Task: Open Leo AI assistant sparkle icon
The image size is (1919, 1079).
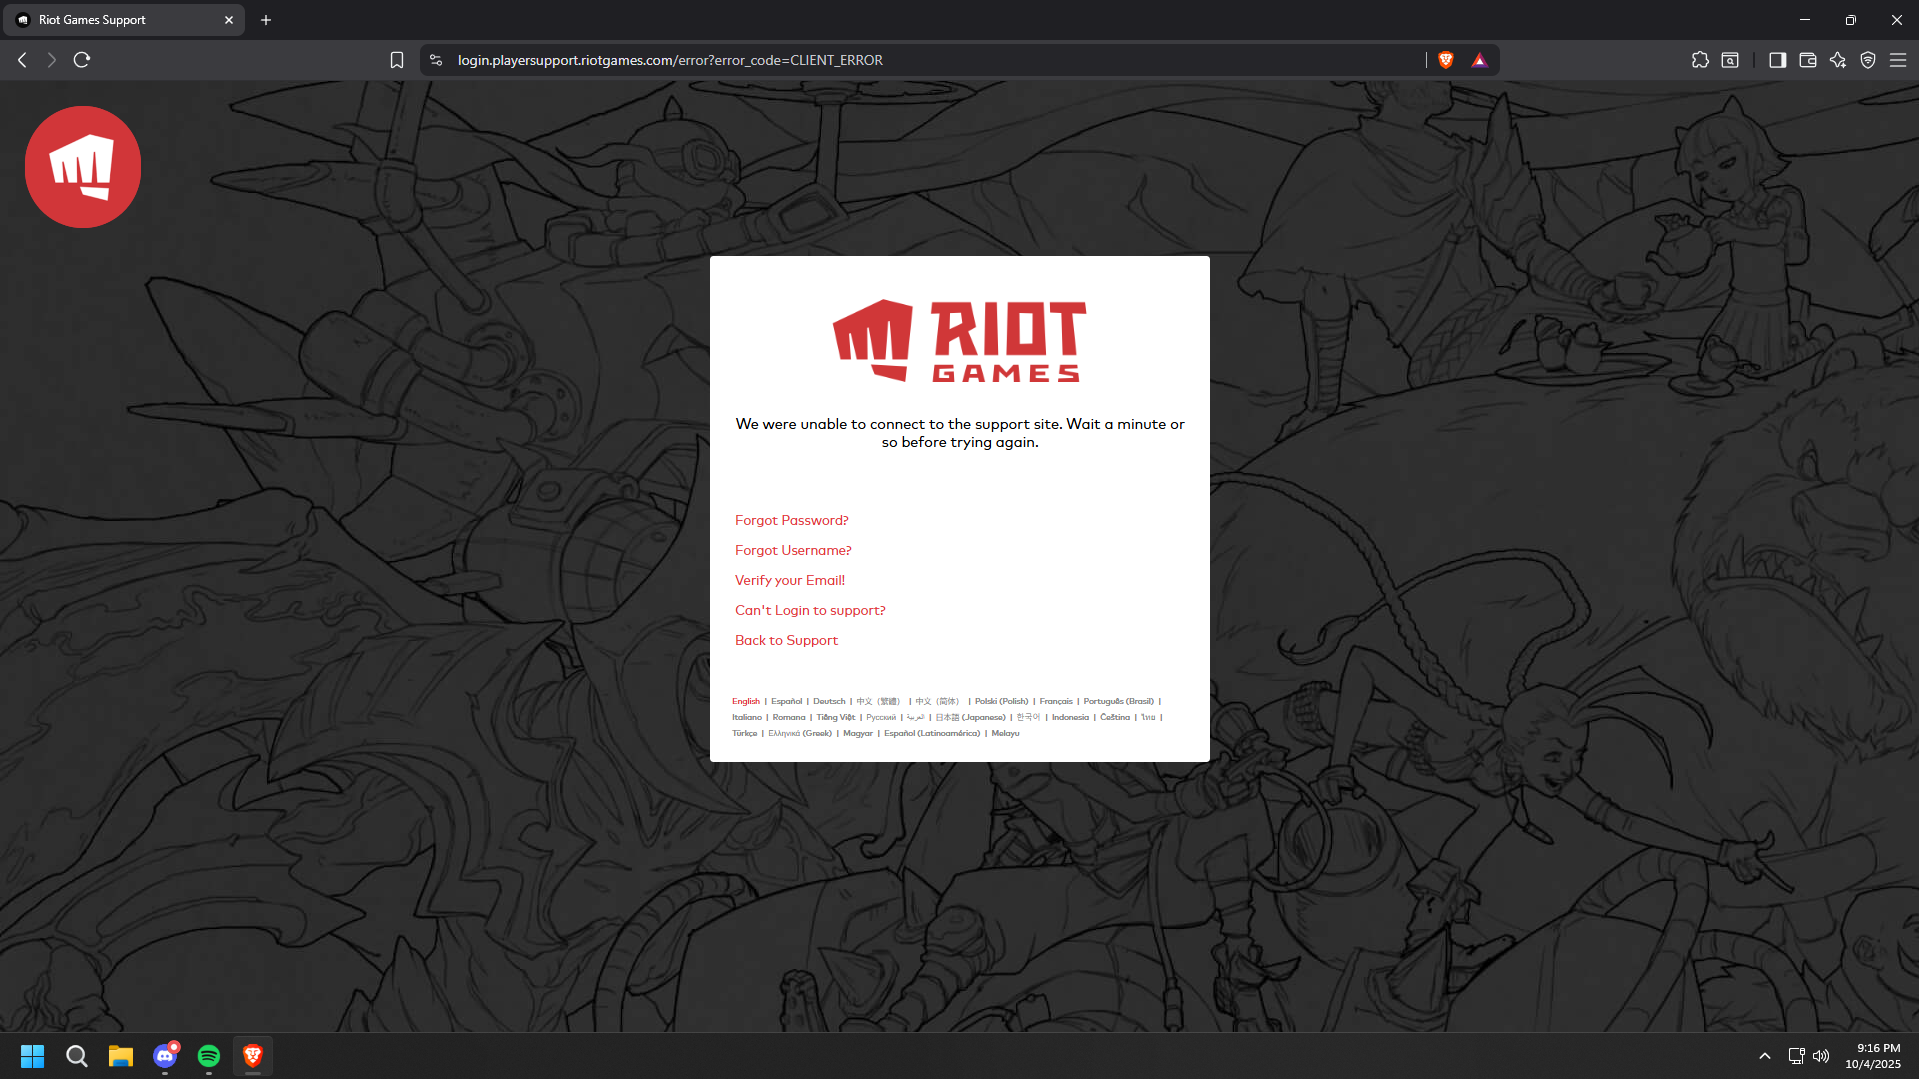Action: (x=1838, y=60)
